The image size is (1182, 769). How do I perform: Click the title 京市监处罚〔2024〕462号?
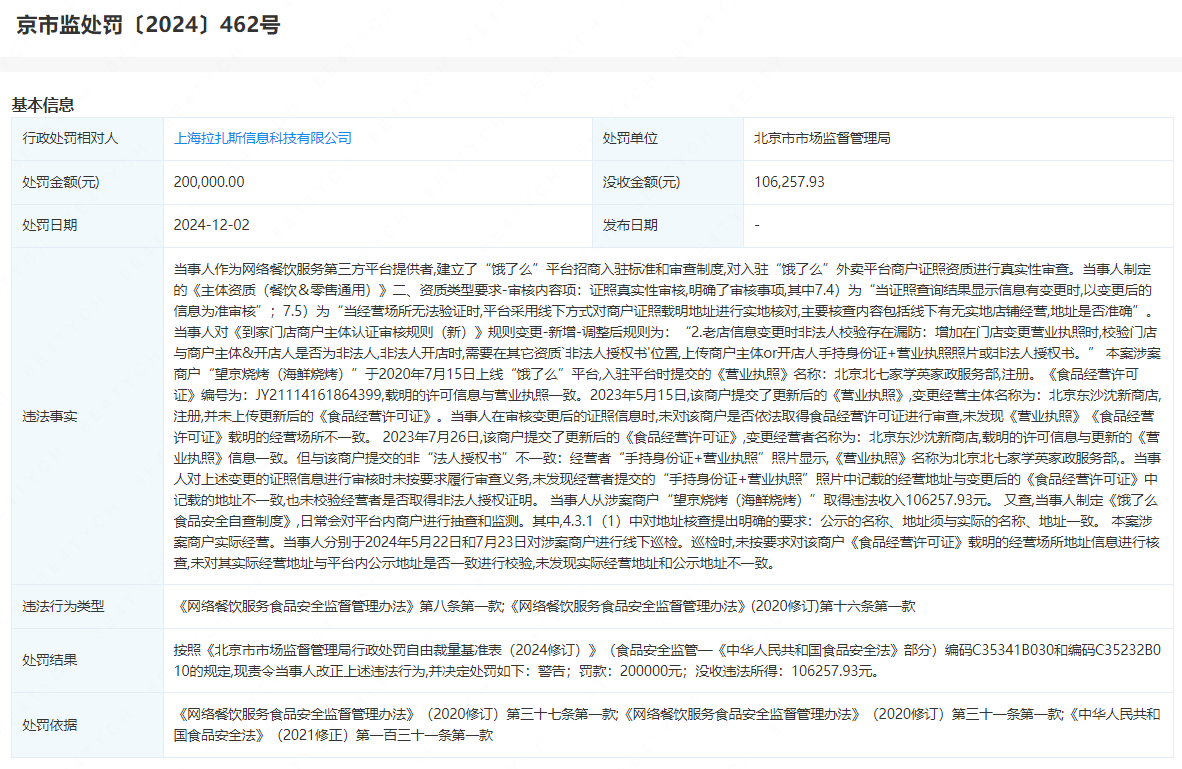coord(147,26)
